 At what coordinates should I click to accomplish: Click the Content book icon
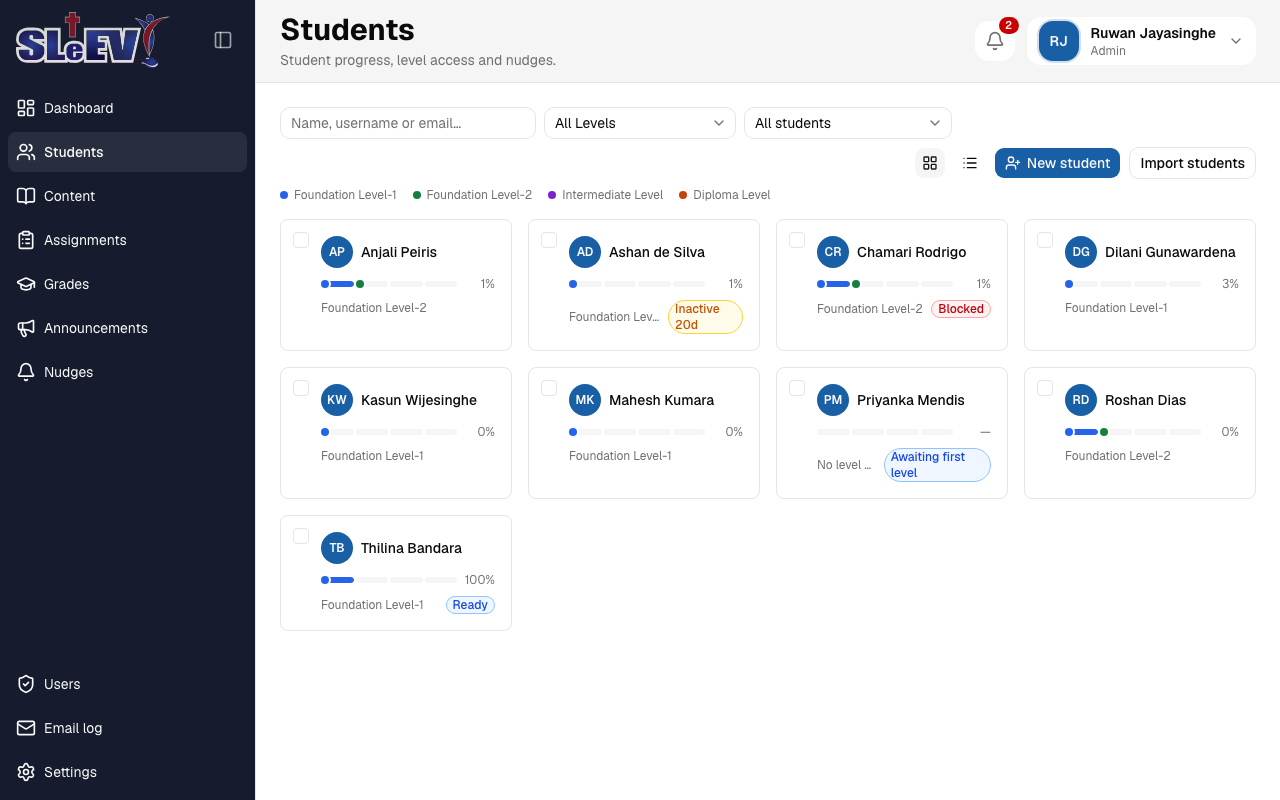click(x=26, y=196)
